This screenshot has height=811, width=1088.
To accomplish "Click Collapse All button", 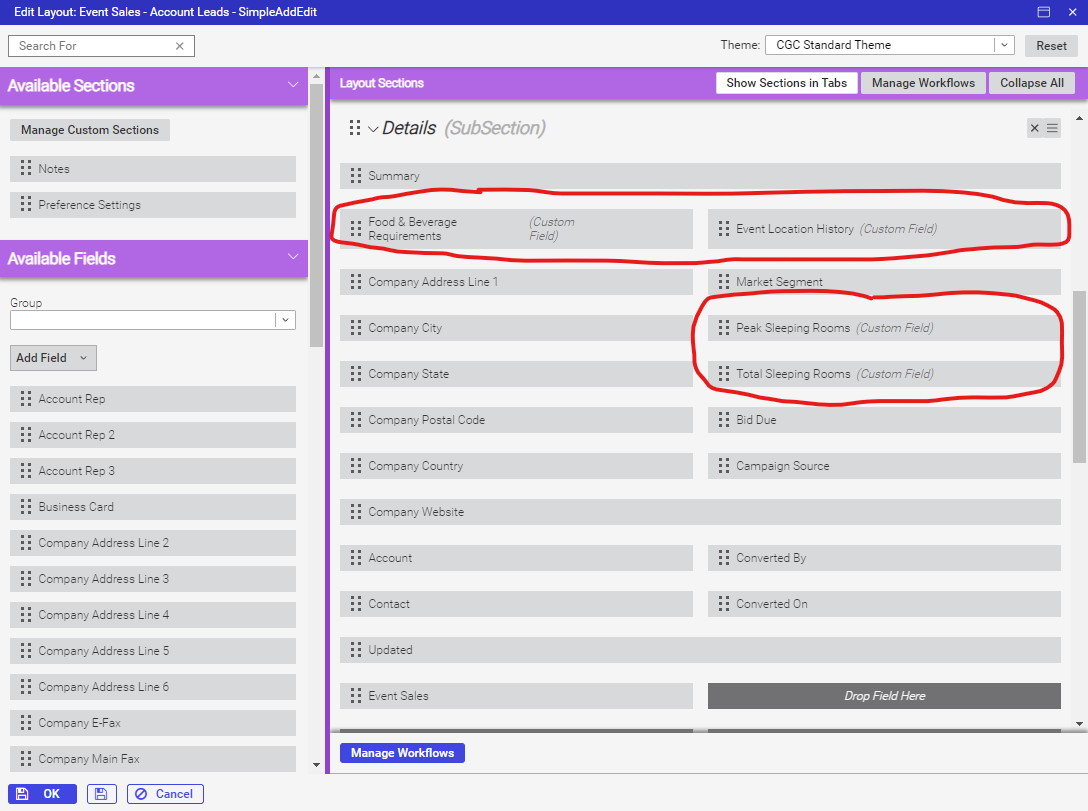I will tap(1032, 83).
